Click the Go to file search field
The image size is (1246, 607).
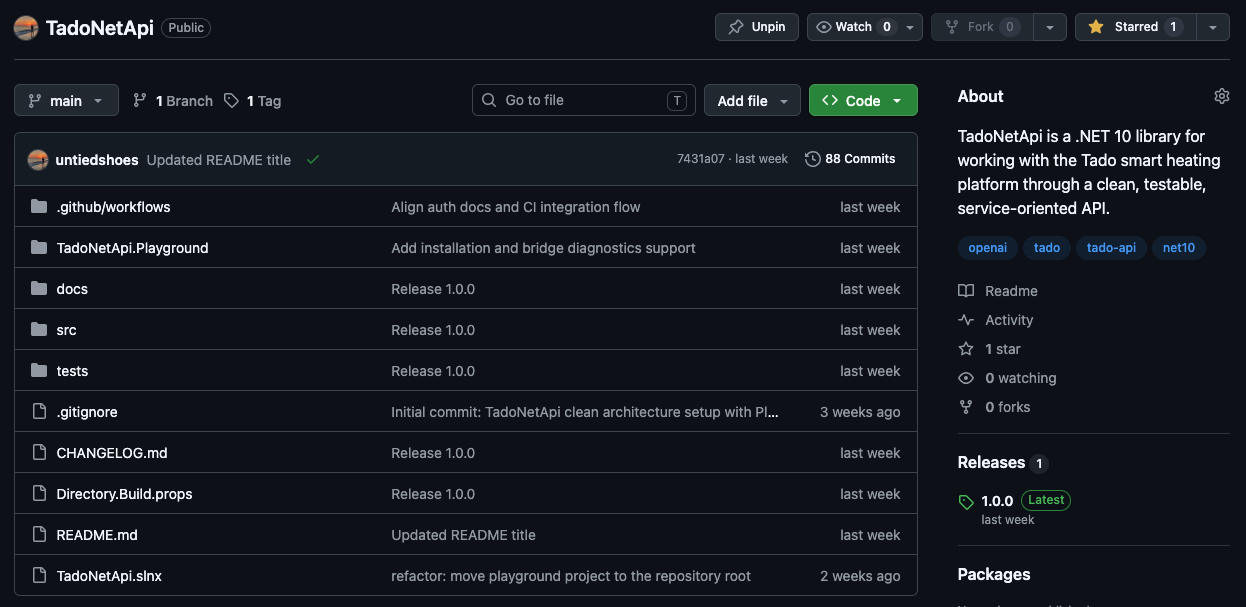pyautogui.click(x=583, y=100)
